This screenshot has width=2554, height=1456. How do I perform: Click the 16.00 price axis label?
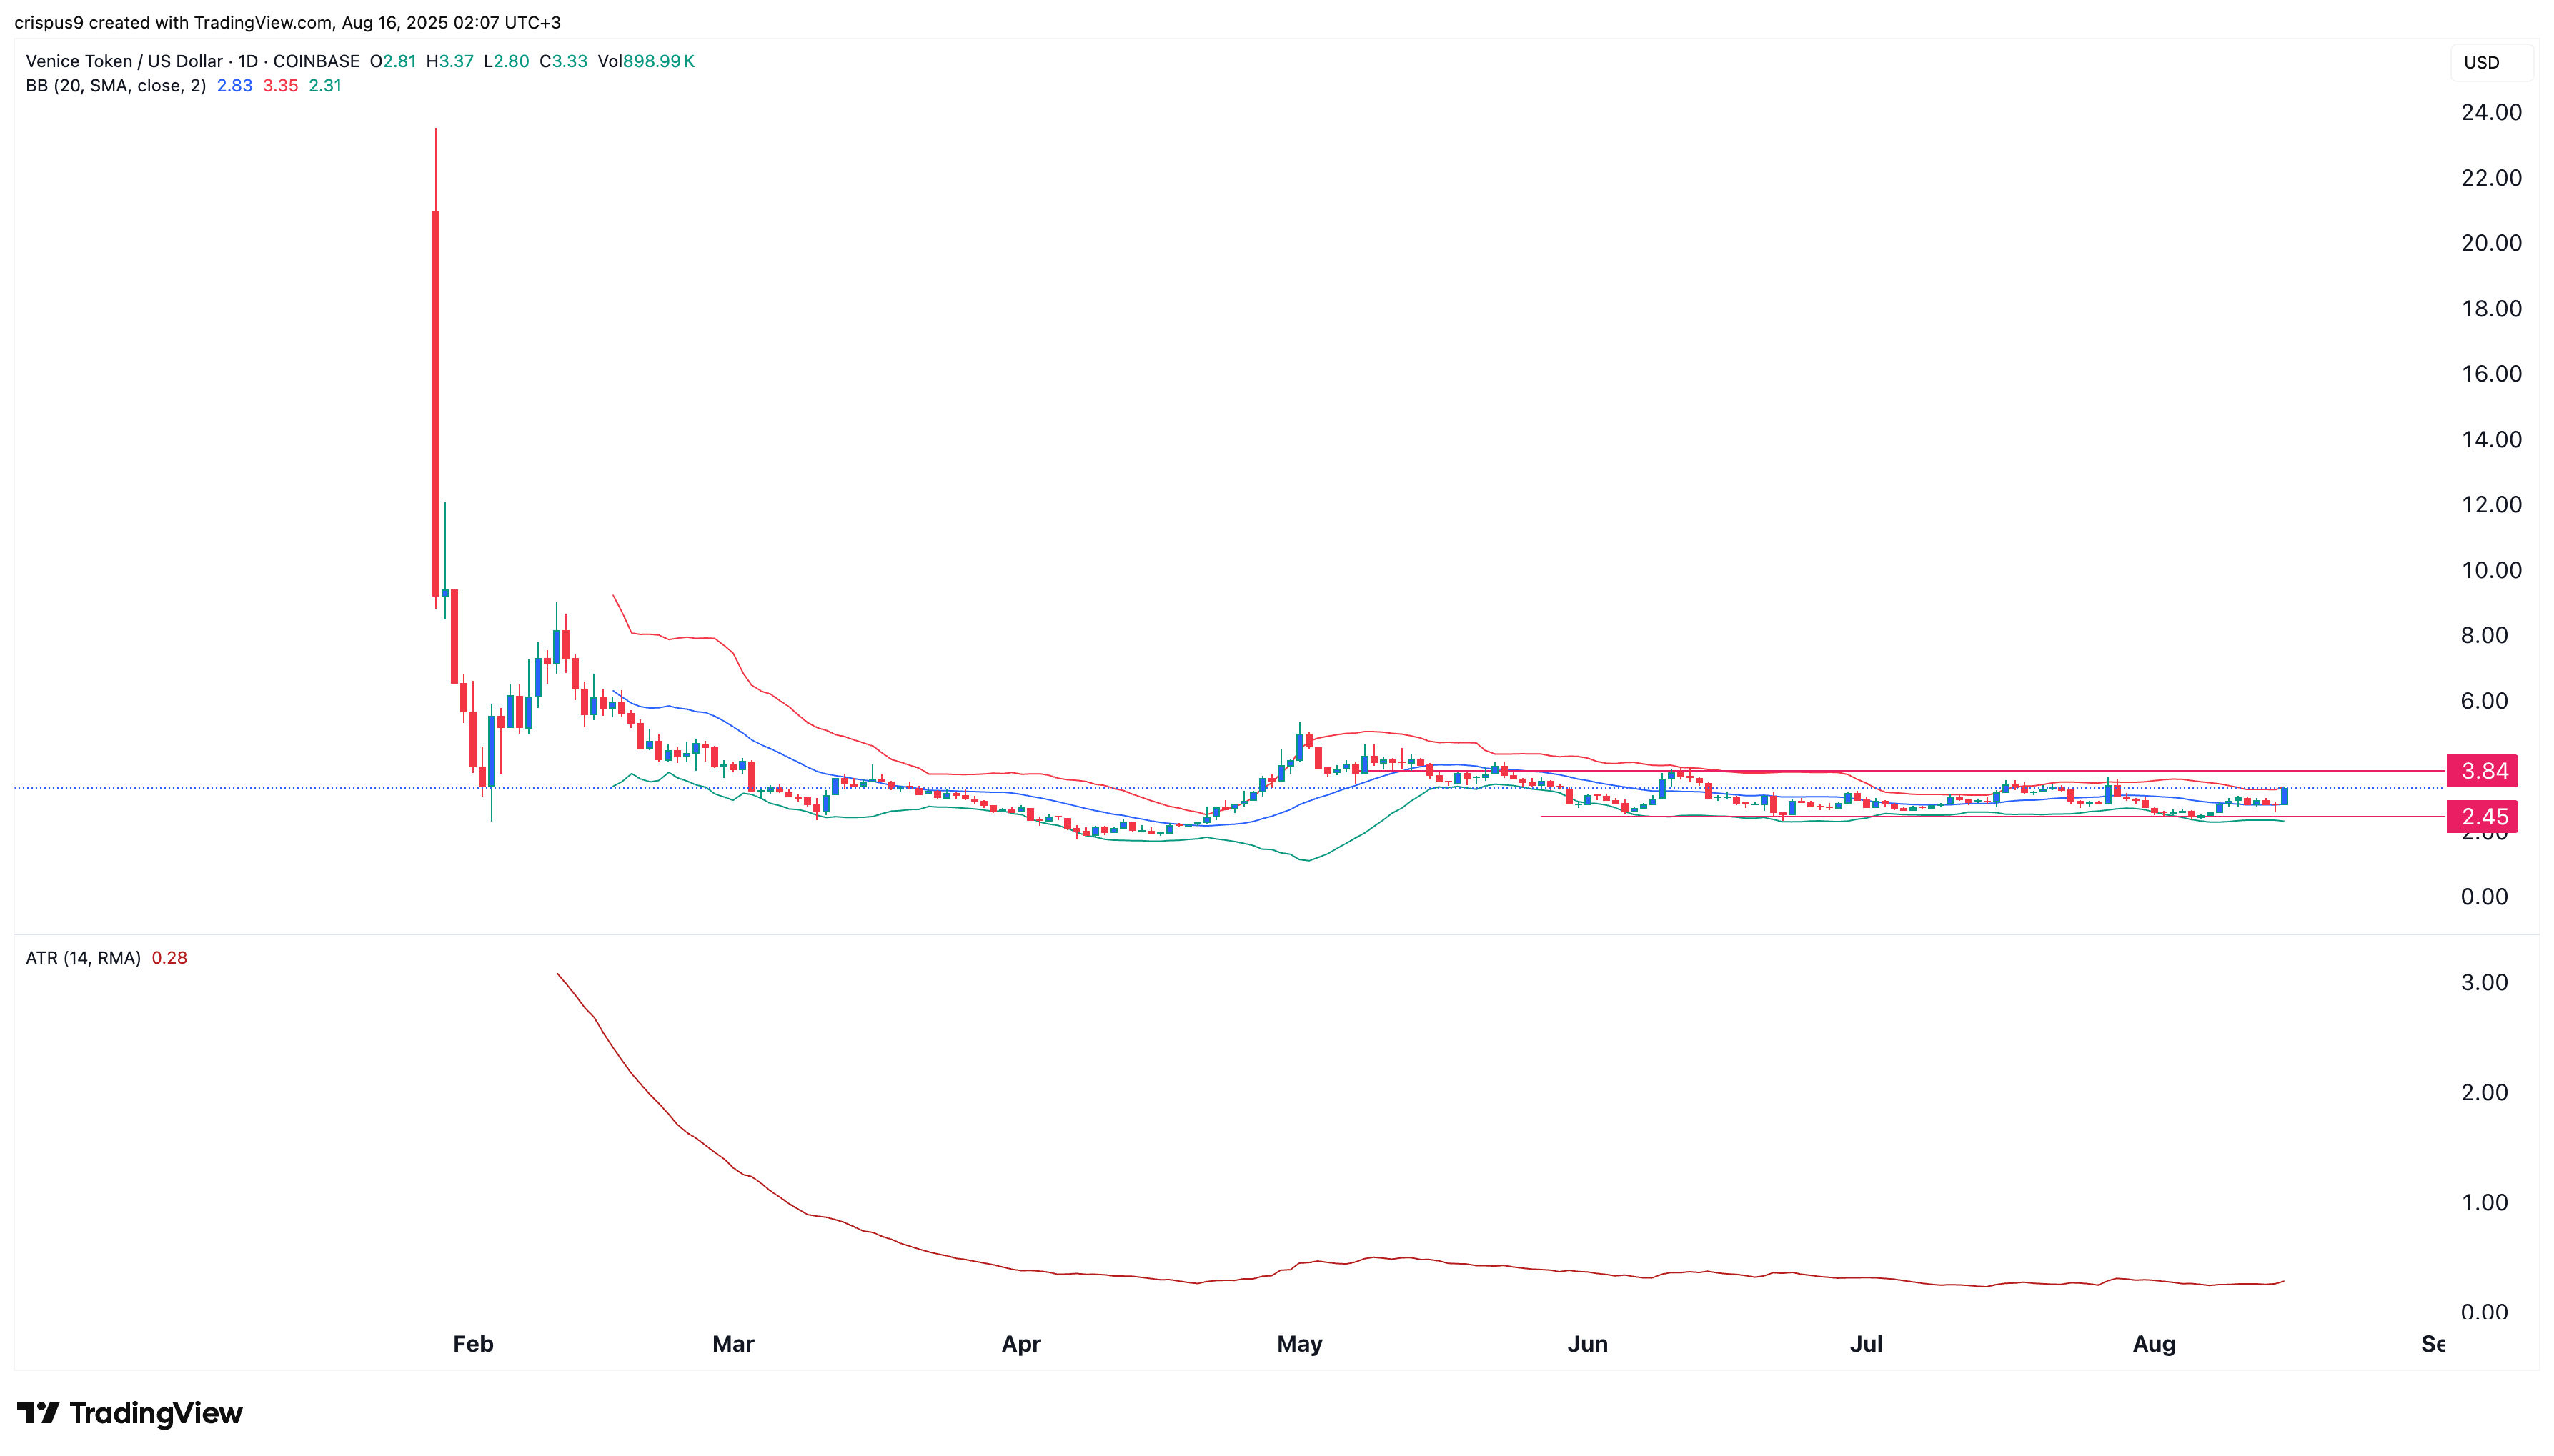click(x=2491, y=374)
